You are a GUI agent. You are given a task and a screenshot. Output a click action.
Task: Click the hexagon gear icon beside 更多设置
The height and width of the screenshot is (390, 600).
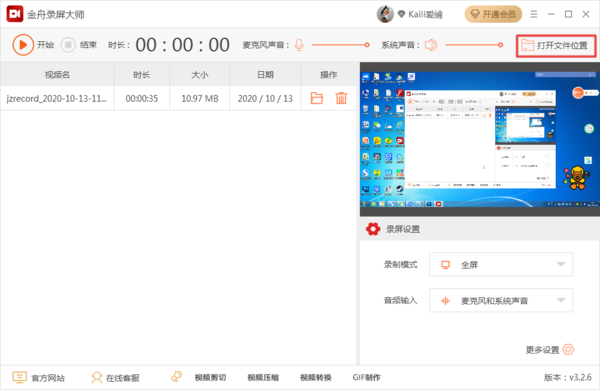[568, 349]
